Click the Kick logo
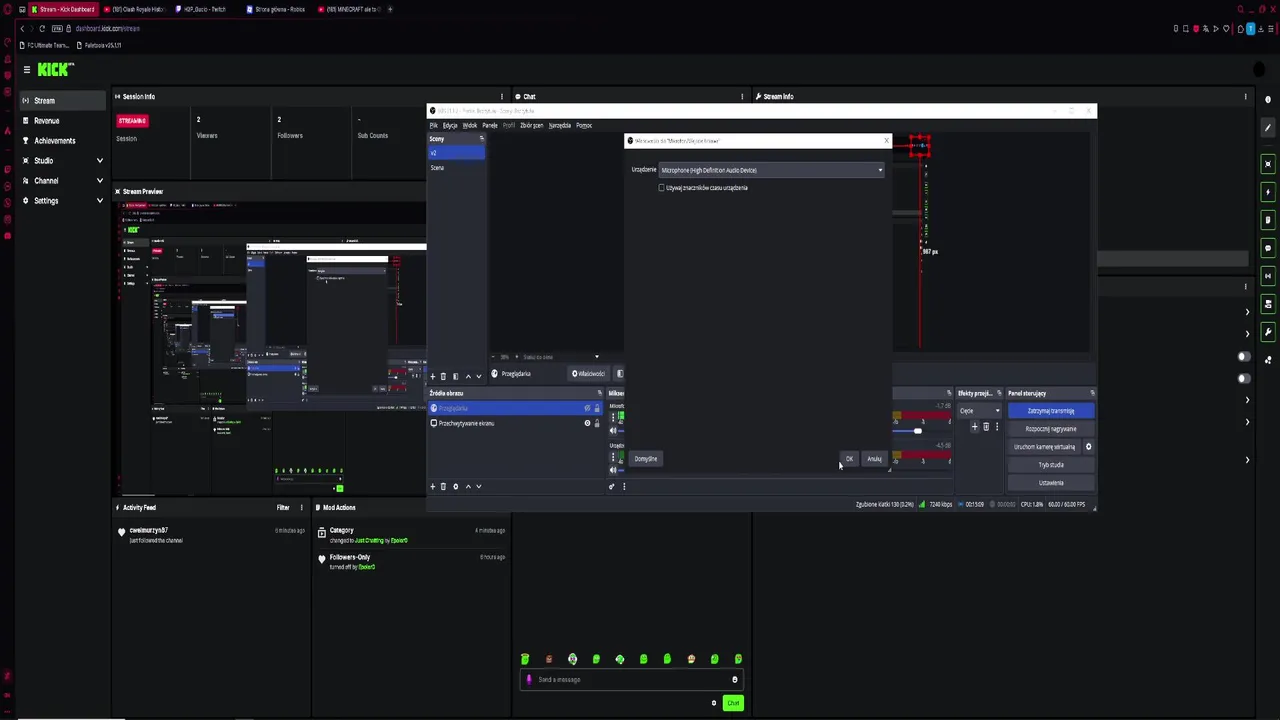This screenshot has height=720, width=1280. point(56,69)
